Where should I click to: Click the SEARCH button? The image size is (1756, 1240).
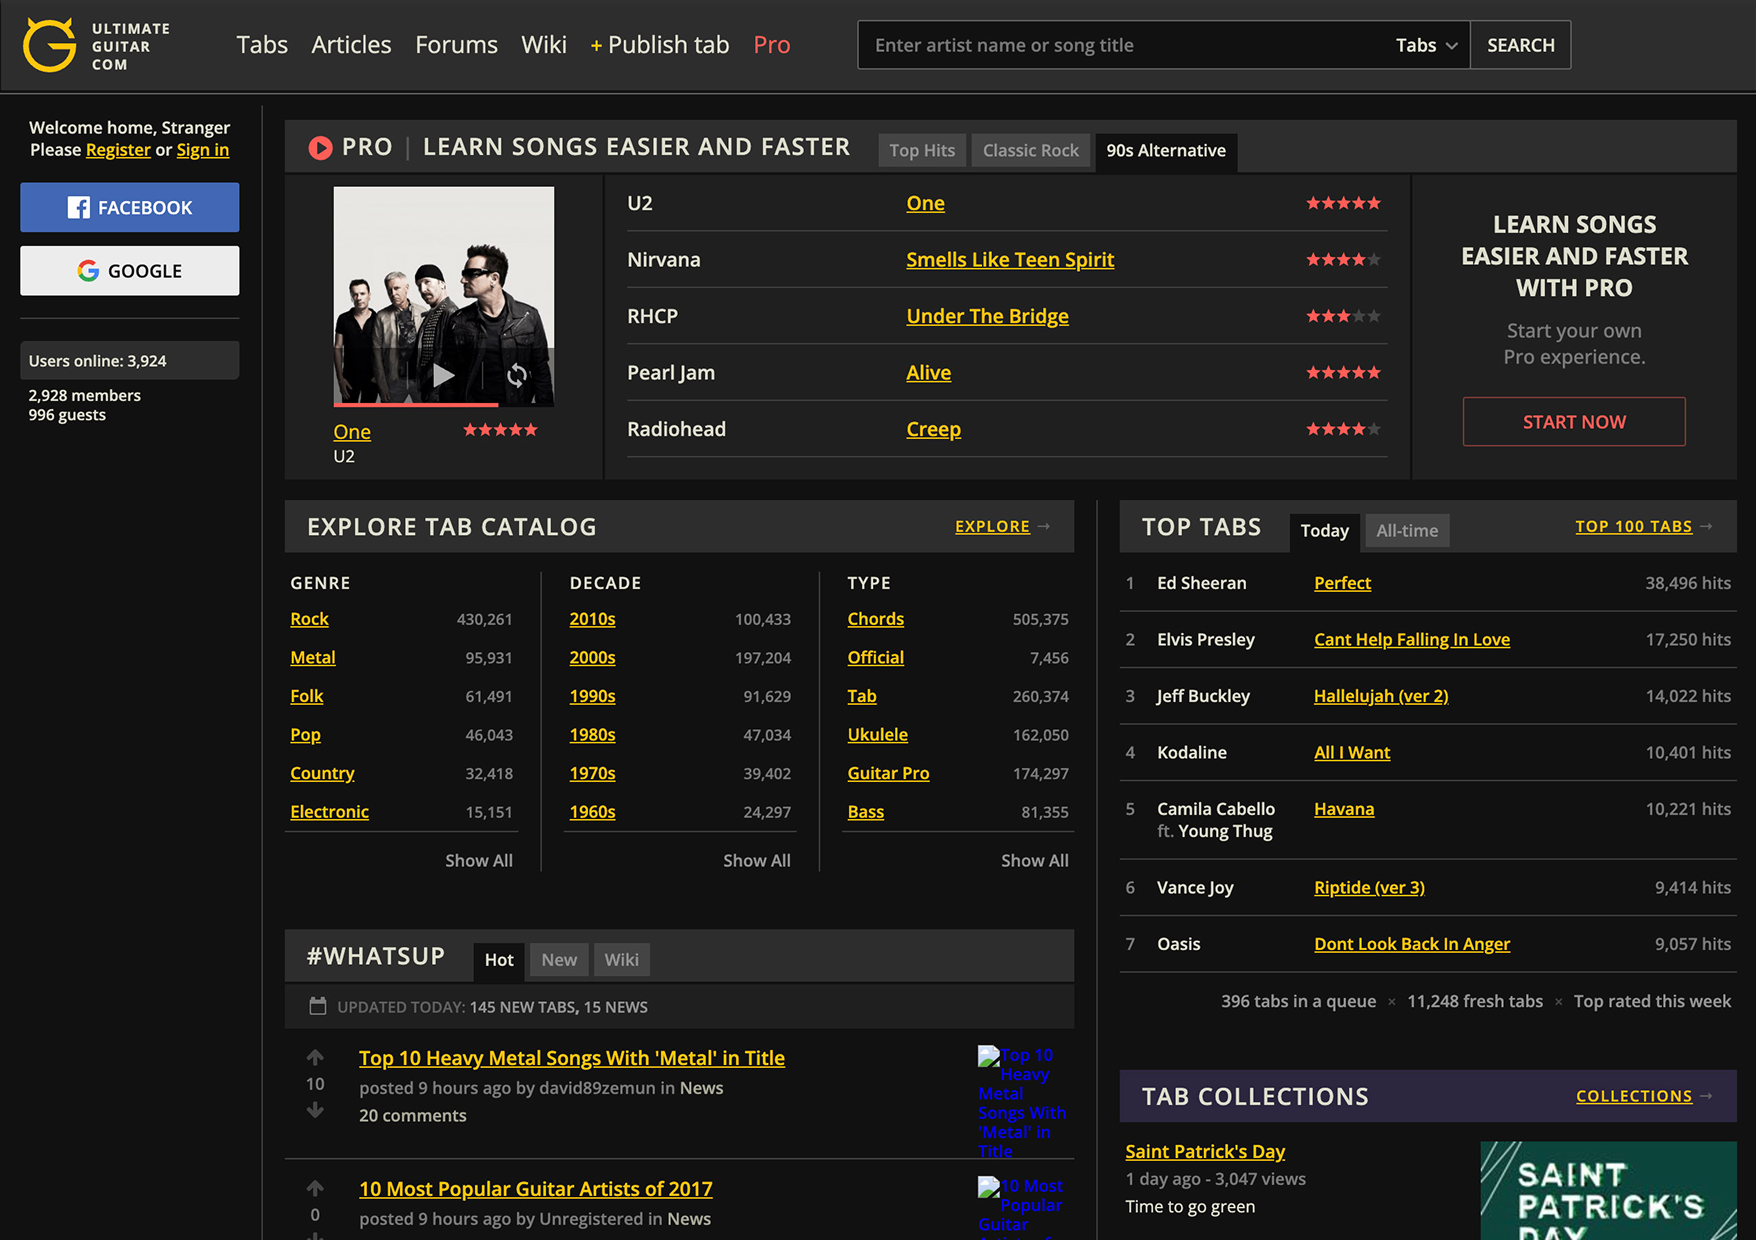pyautogui.click(x=1520, y=45)
